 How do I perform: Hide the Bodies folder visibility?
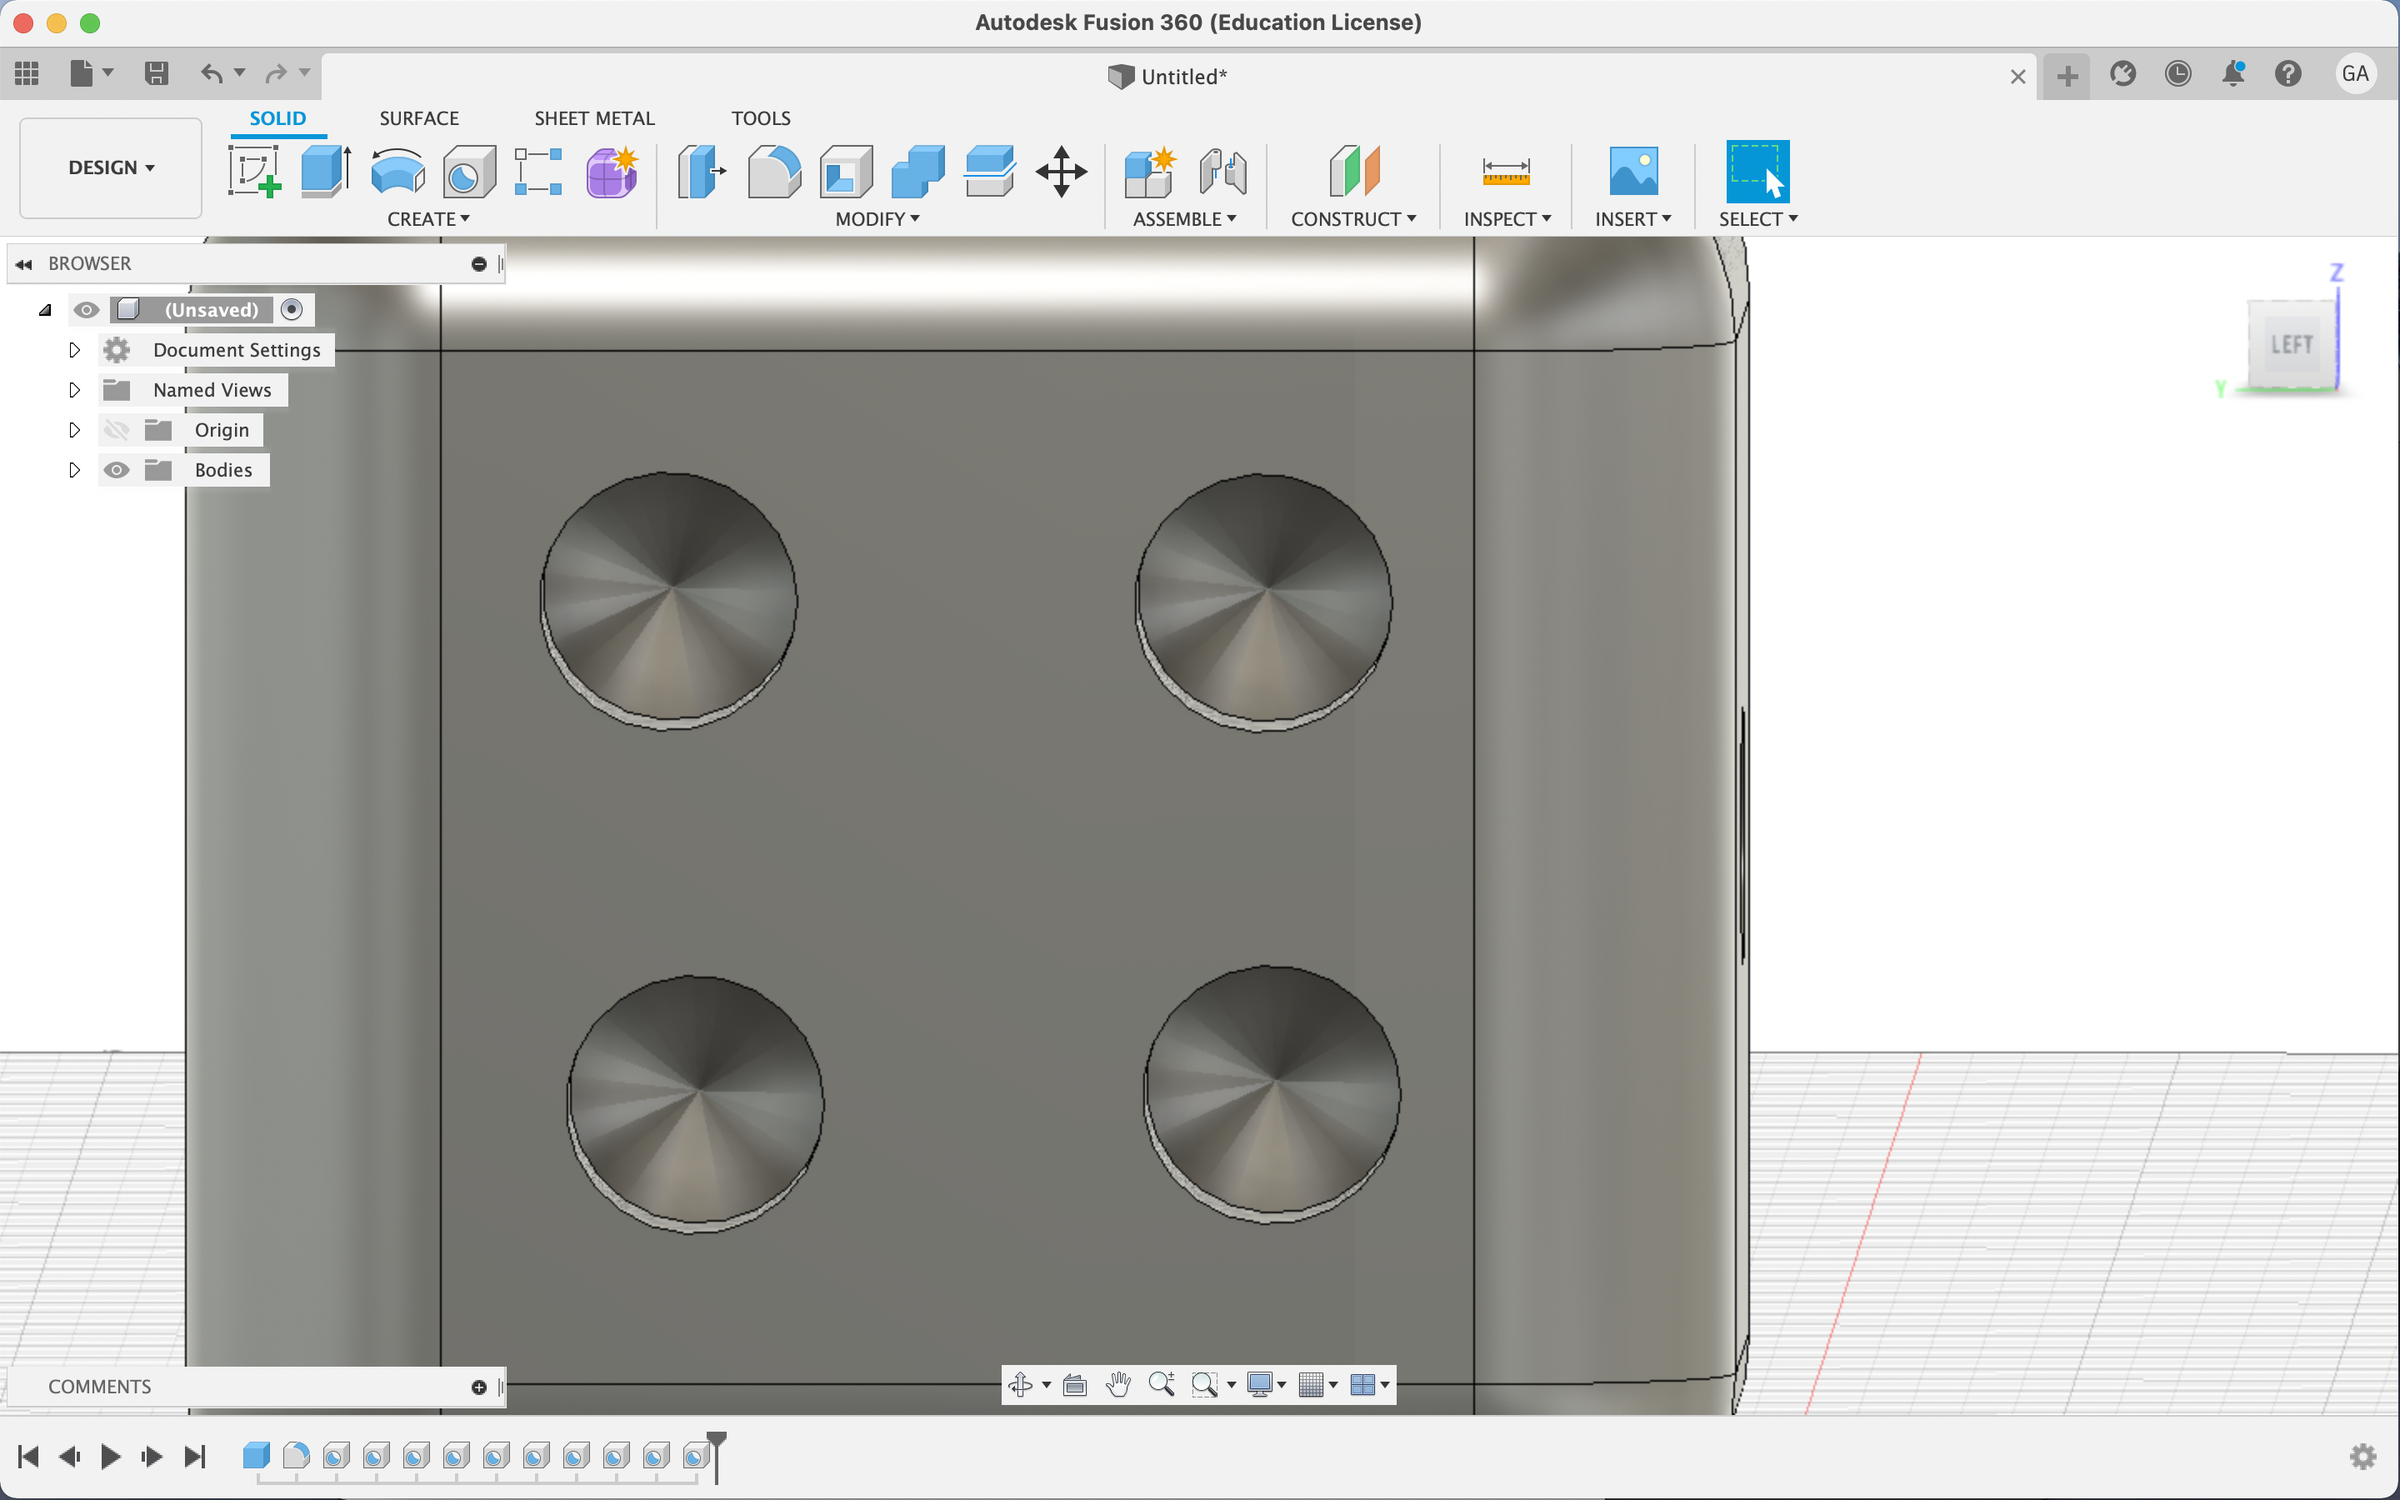(x=117, y=469)
